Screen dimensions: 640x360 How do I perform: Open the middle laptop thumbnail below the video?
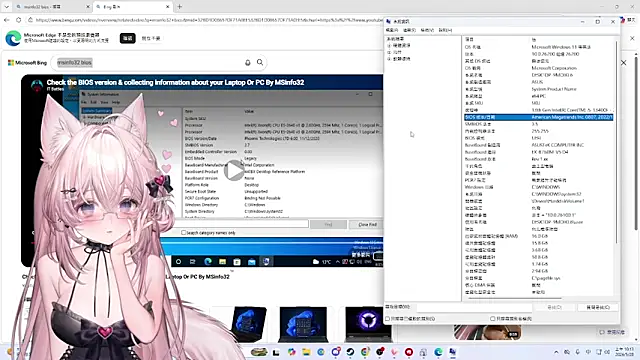[x=303, y=324]
